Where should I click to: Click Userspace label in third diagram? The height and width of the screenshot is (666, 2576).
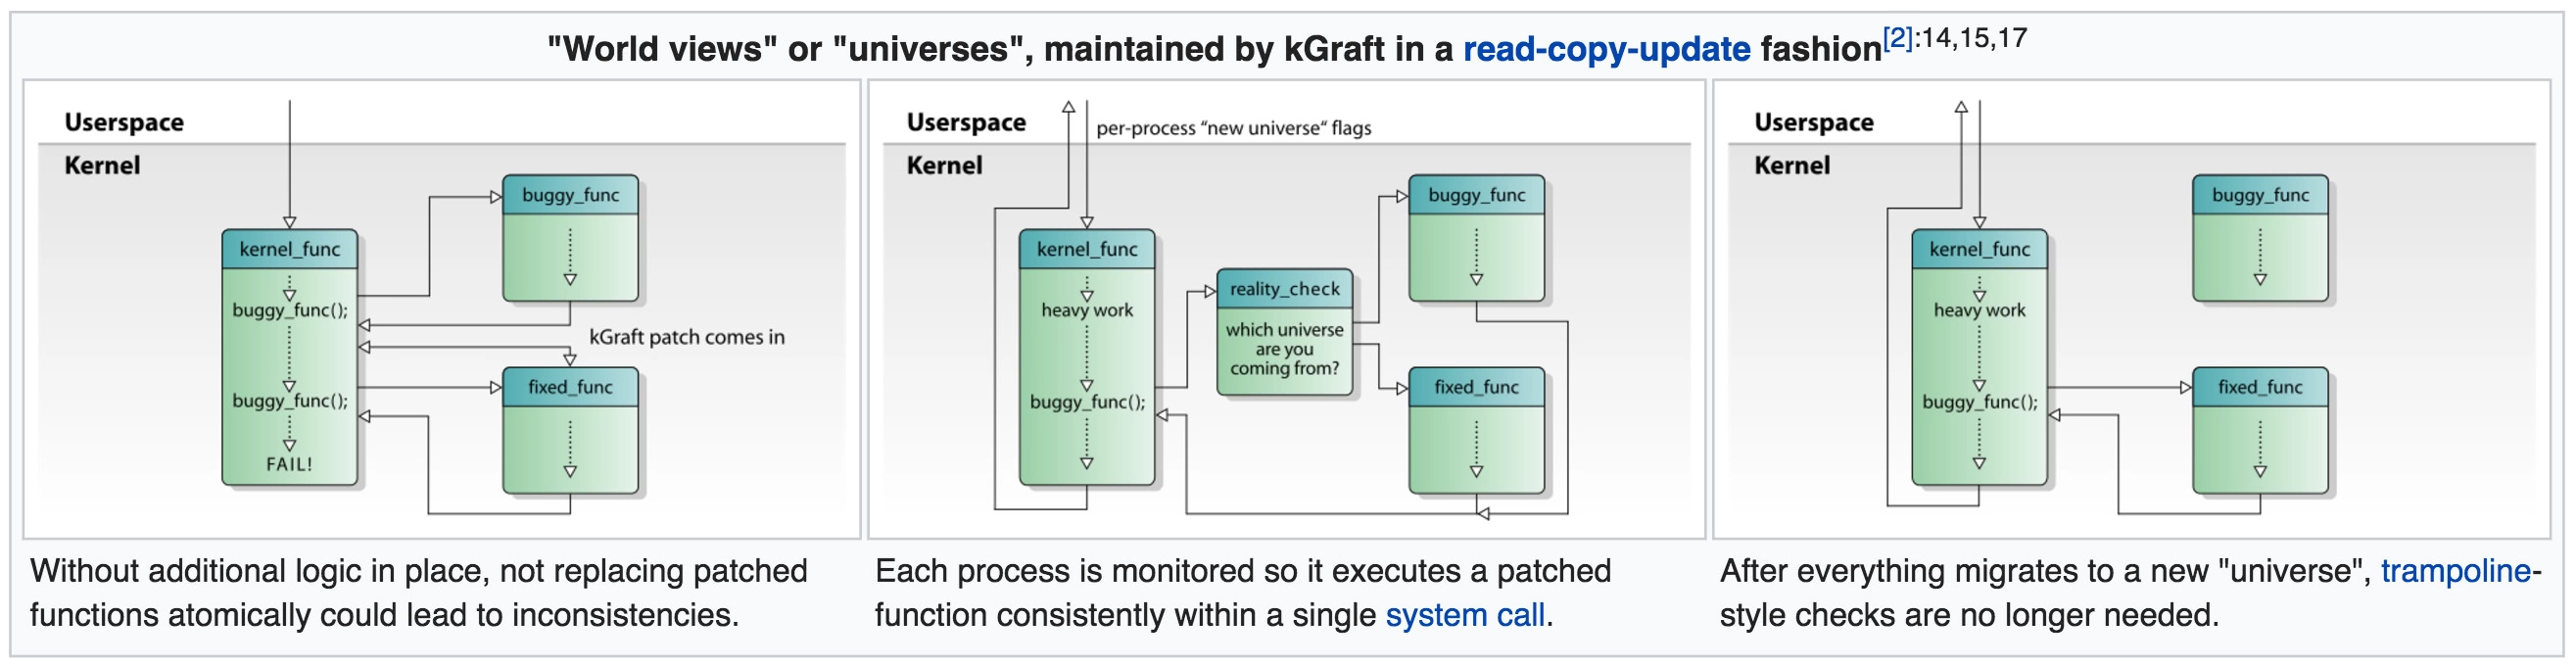click(1814, 122)
